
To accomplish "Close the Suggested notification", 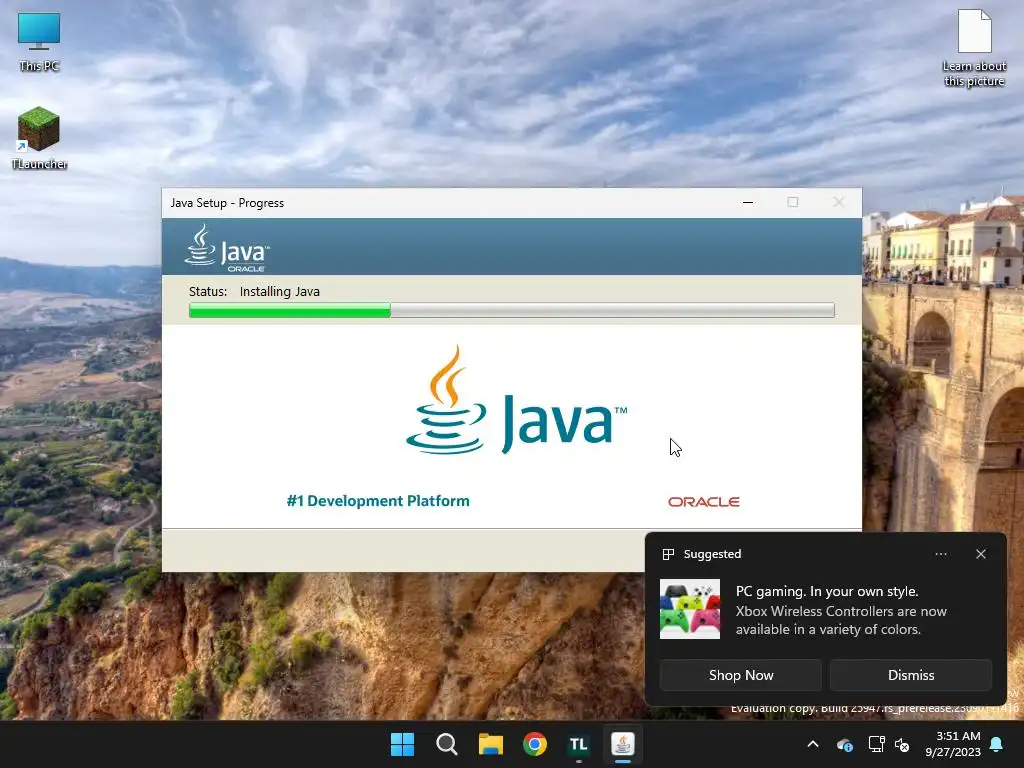I will (980, 554).
